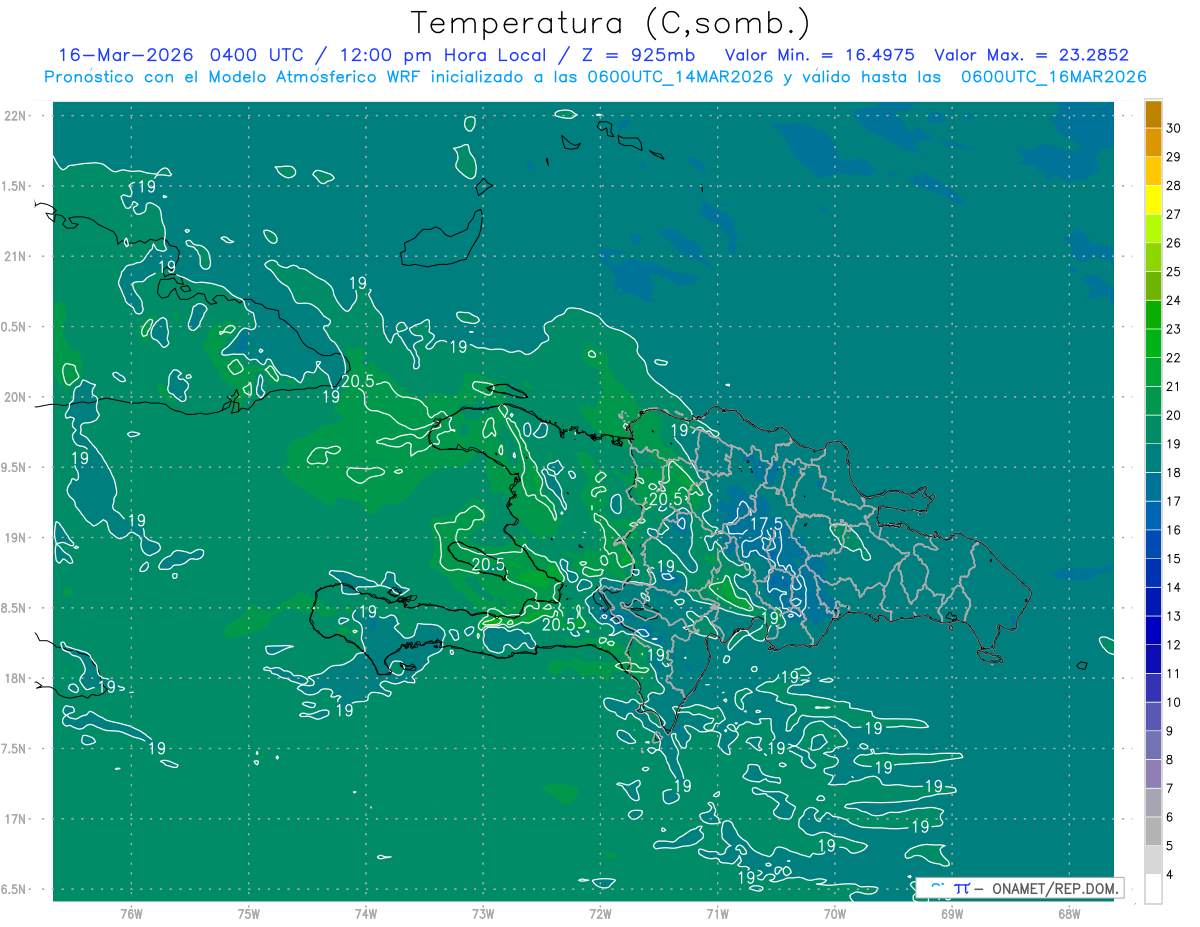1200x927 pixels.
Task: Click the '71W' longitude axis label
Action: (717, 914)
